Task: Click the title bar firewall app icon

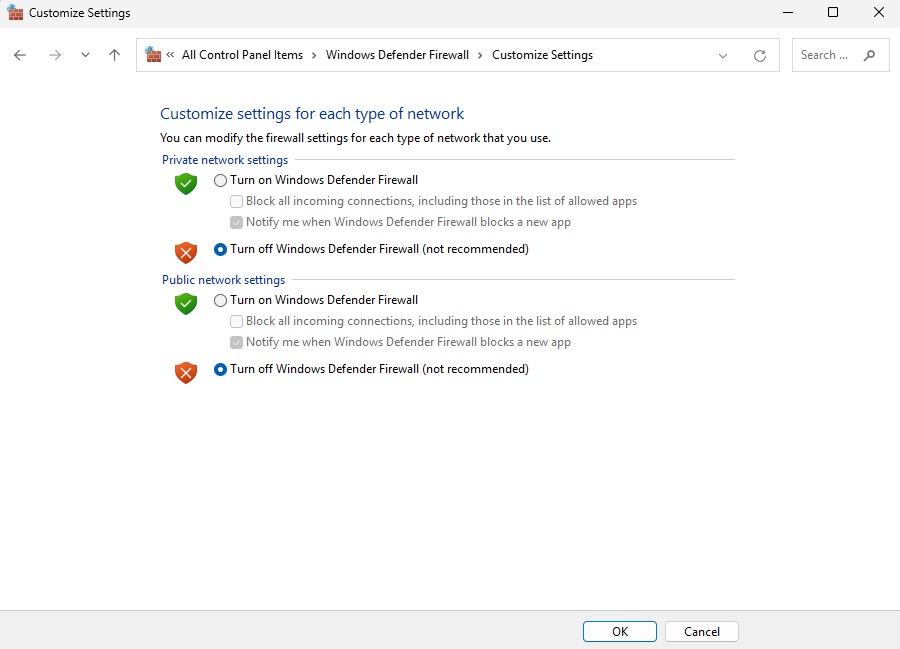Action: (x=15, y=13)
